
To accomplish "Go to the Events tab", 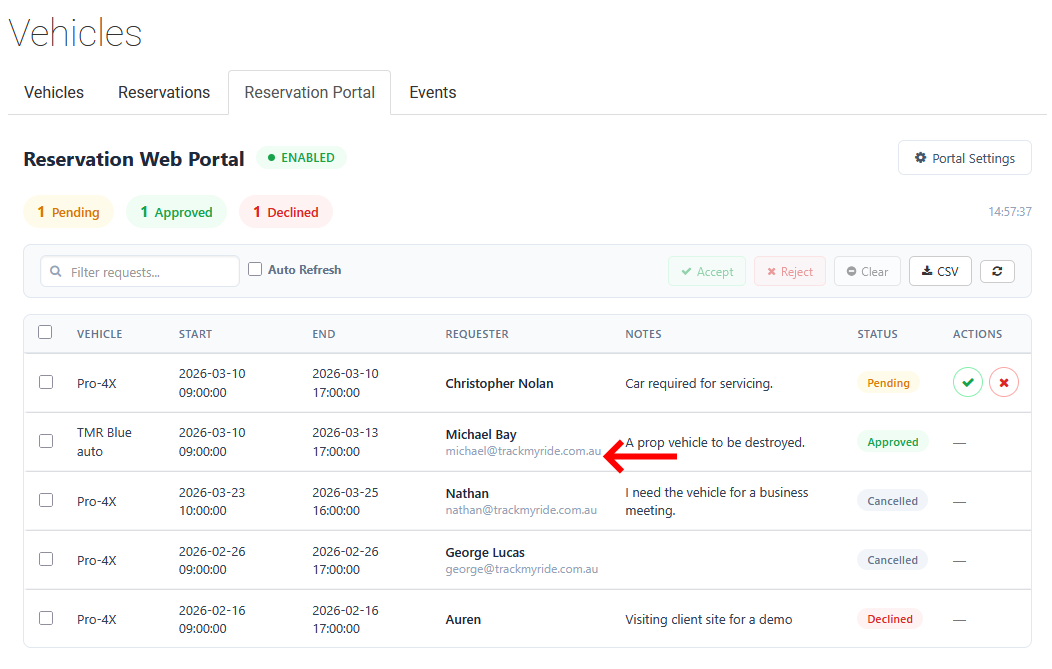I will pyautogui.click(x=432, y=92).
